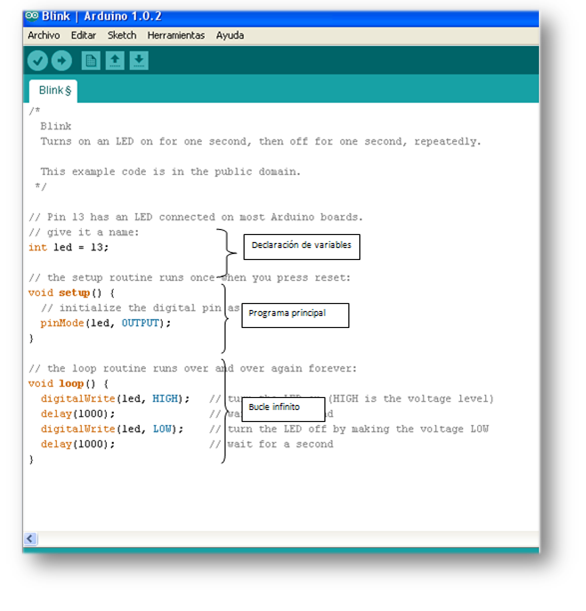The height and width of the screenshot is (611, 586).
Task: Click the horizontal scrollbar left arrow
Action: pyautogui.click(x=30, y=539)
